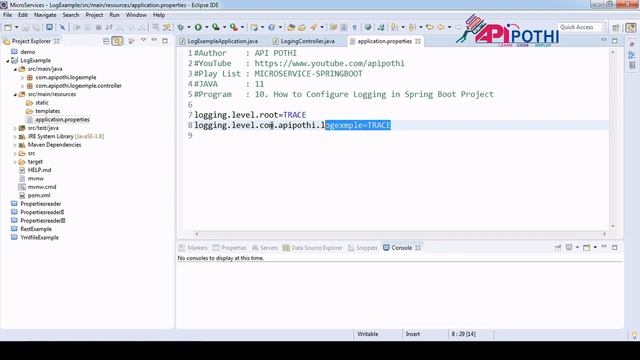Open the Navigate menu
This screenshot has height=360, width=640.
point(45,15)
